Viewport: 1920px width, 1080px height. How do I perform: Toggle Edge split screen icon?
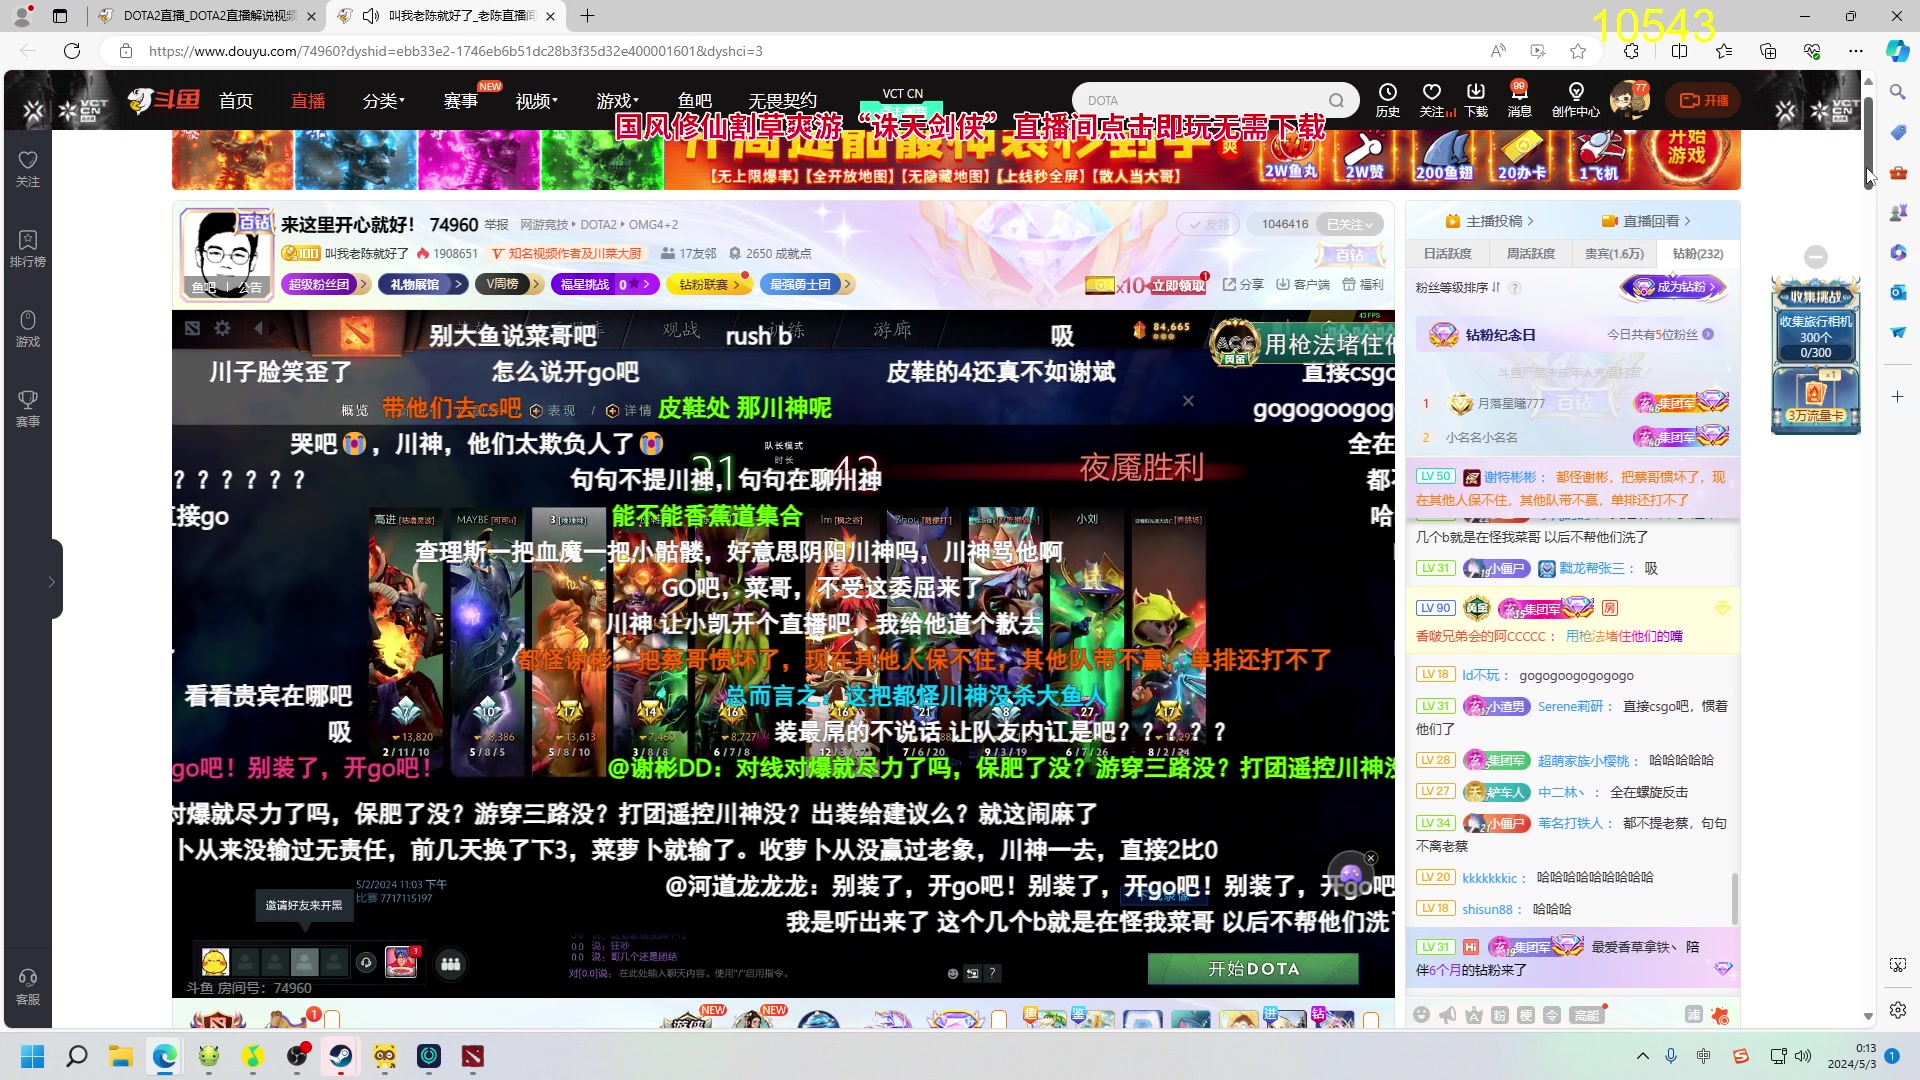pos(1679,51)
